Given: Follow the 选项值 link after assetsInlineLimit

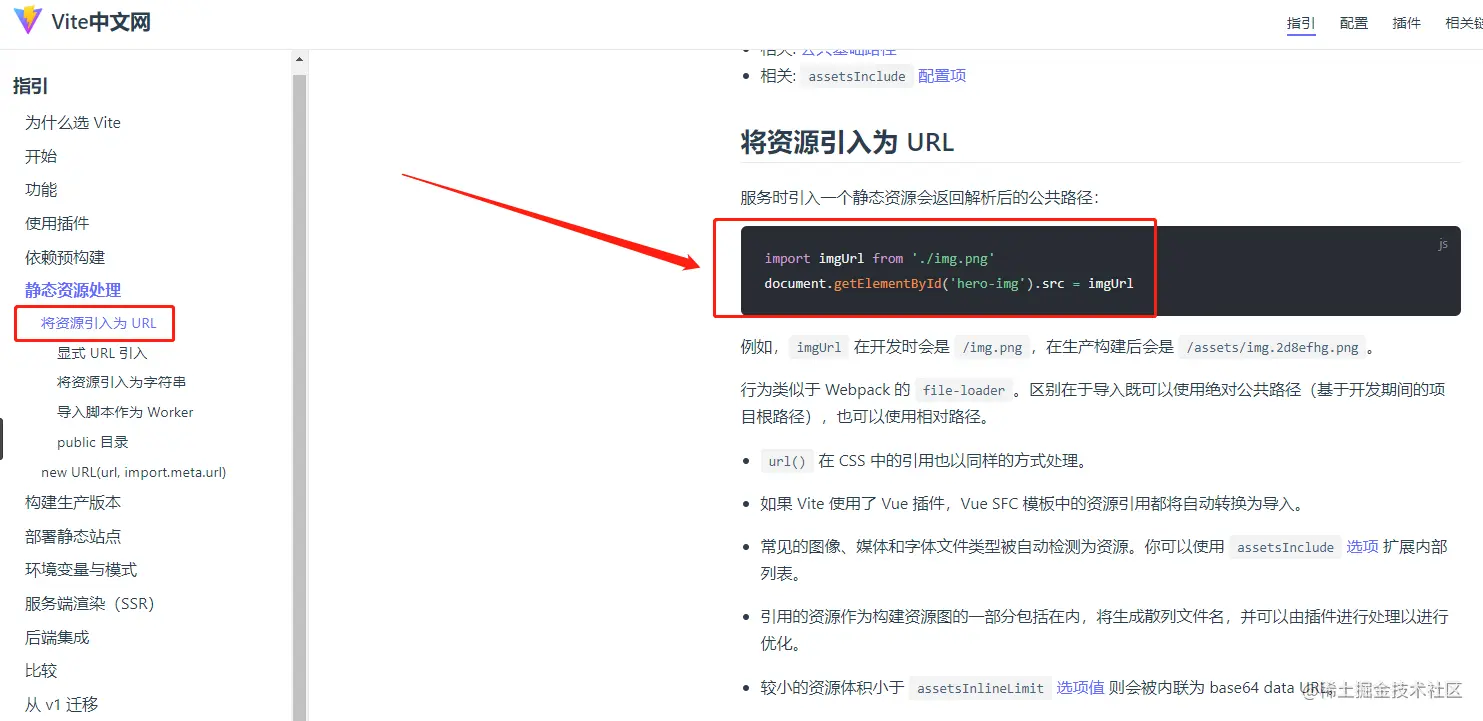Looking at the screenshot, I should pyautogui.click(x=1081, y=688).
